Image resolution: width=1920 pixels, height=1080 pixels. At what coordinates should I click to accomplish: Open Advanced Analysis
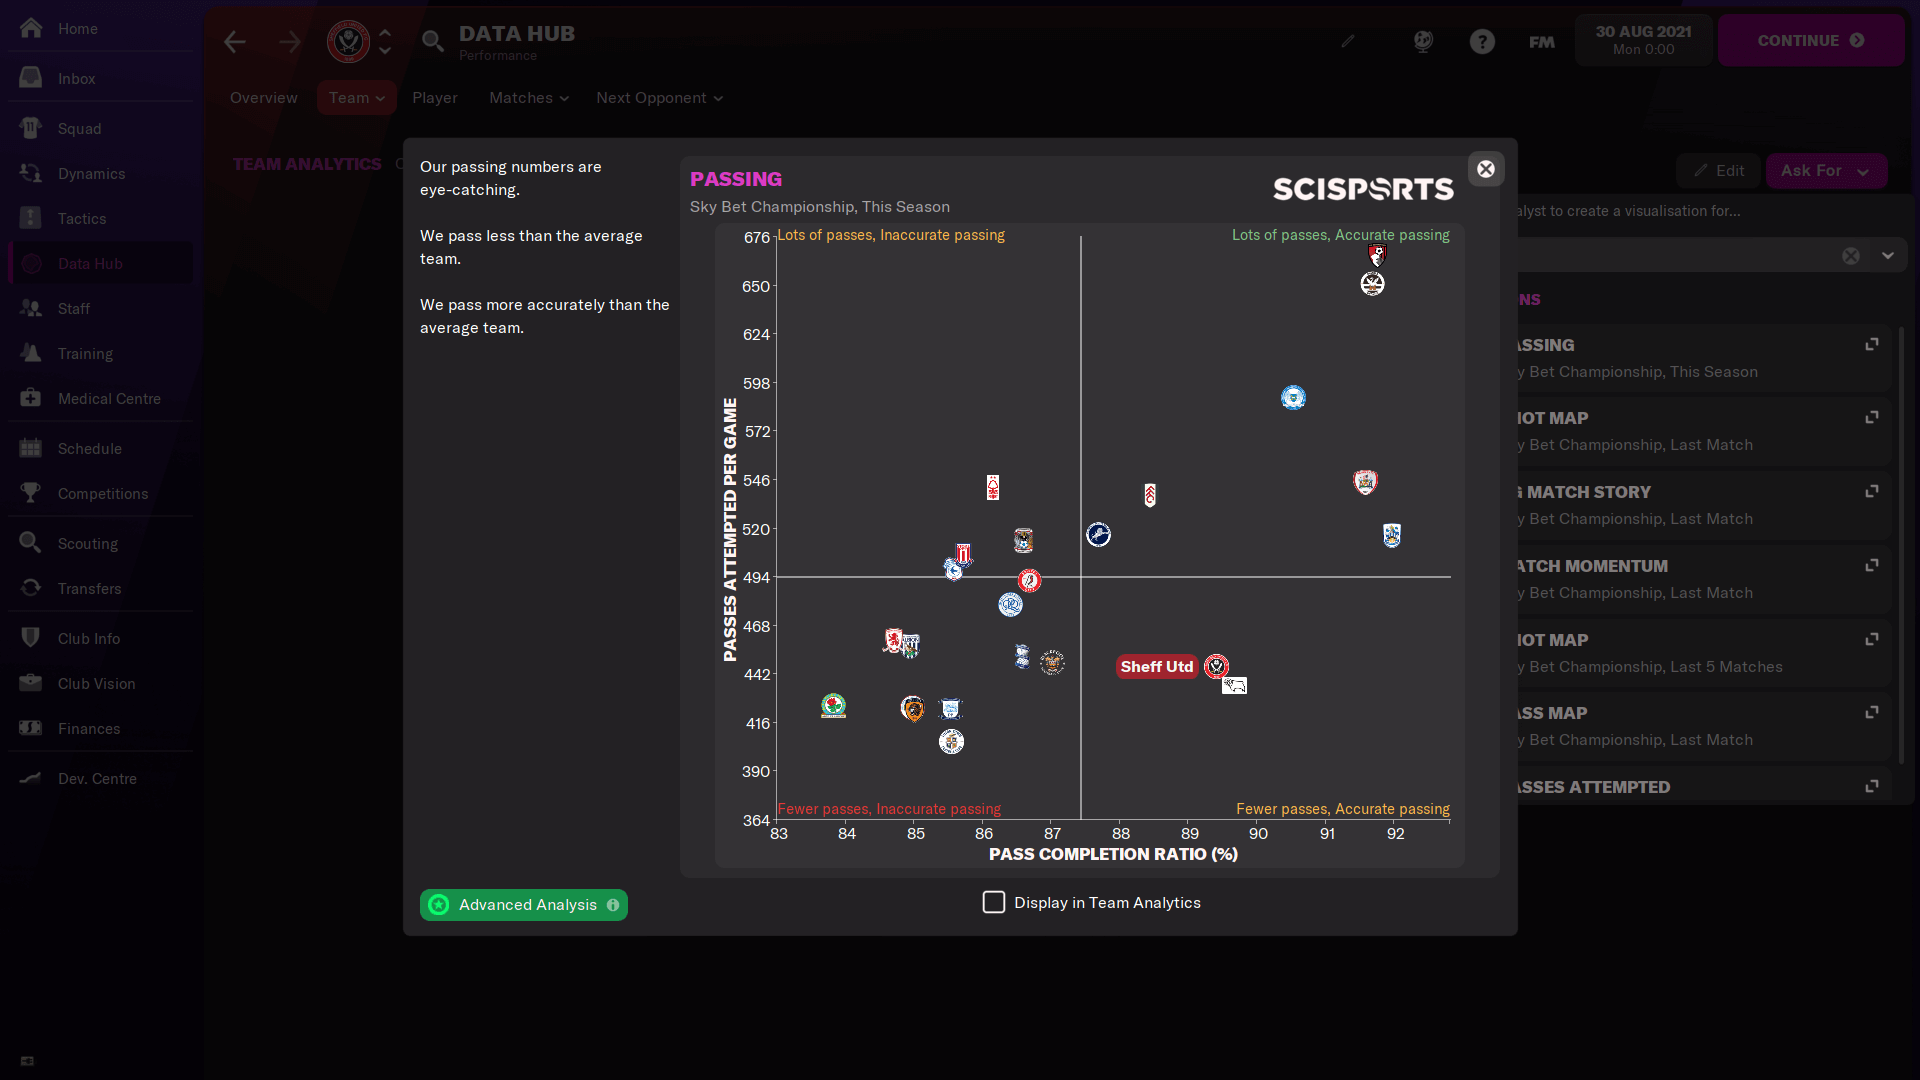[x=523, y=905]
